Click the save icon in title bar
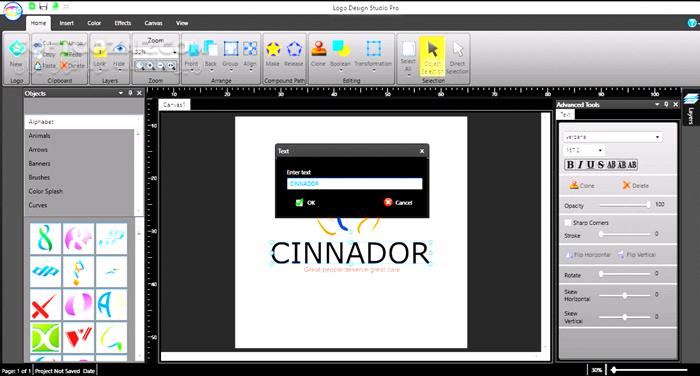Screen dimensions: 700x376 pos(43,6)
